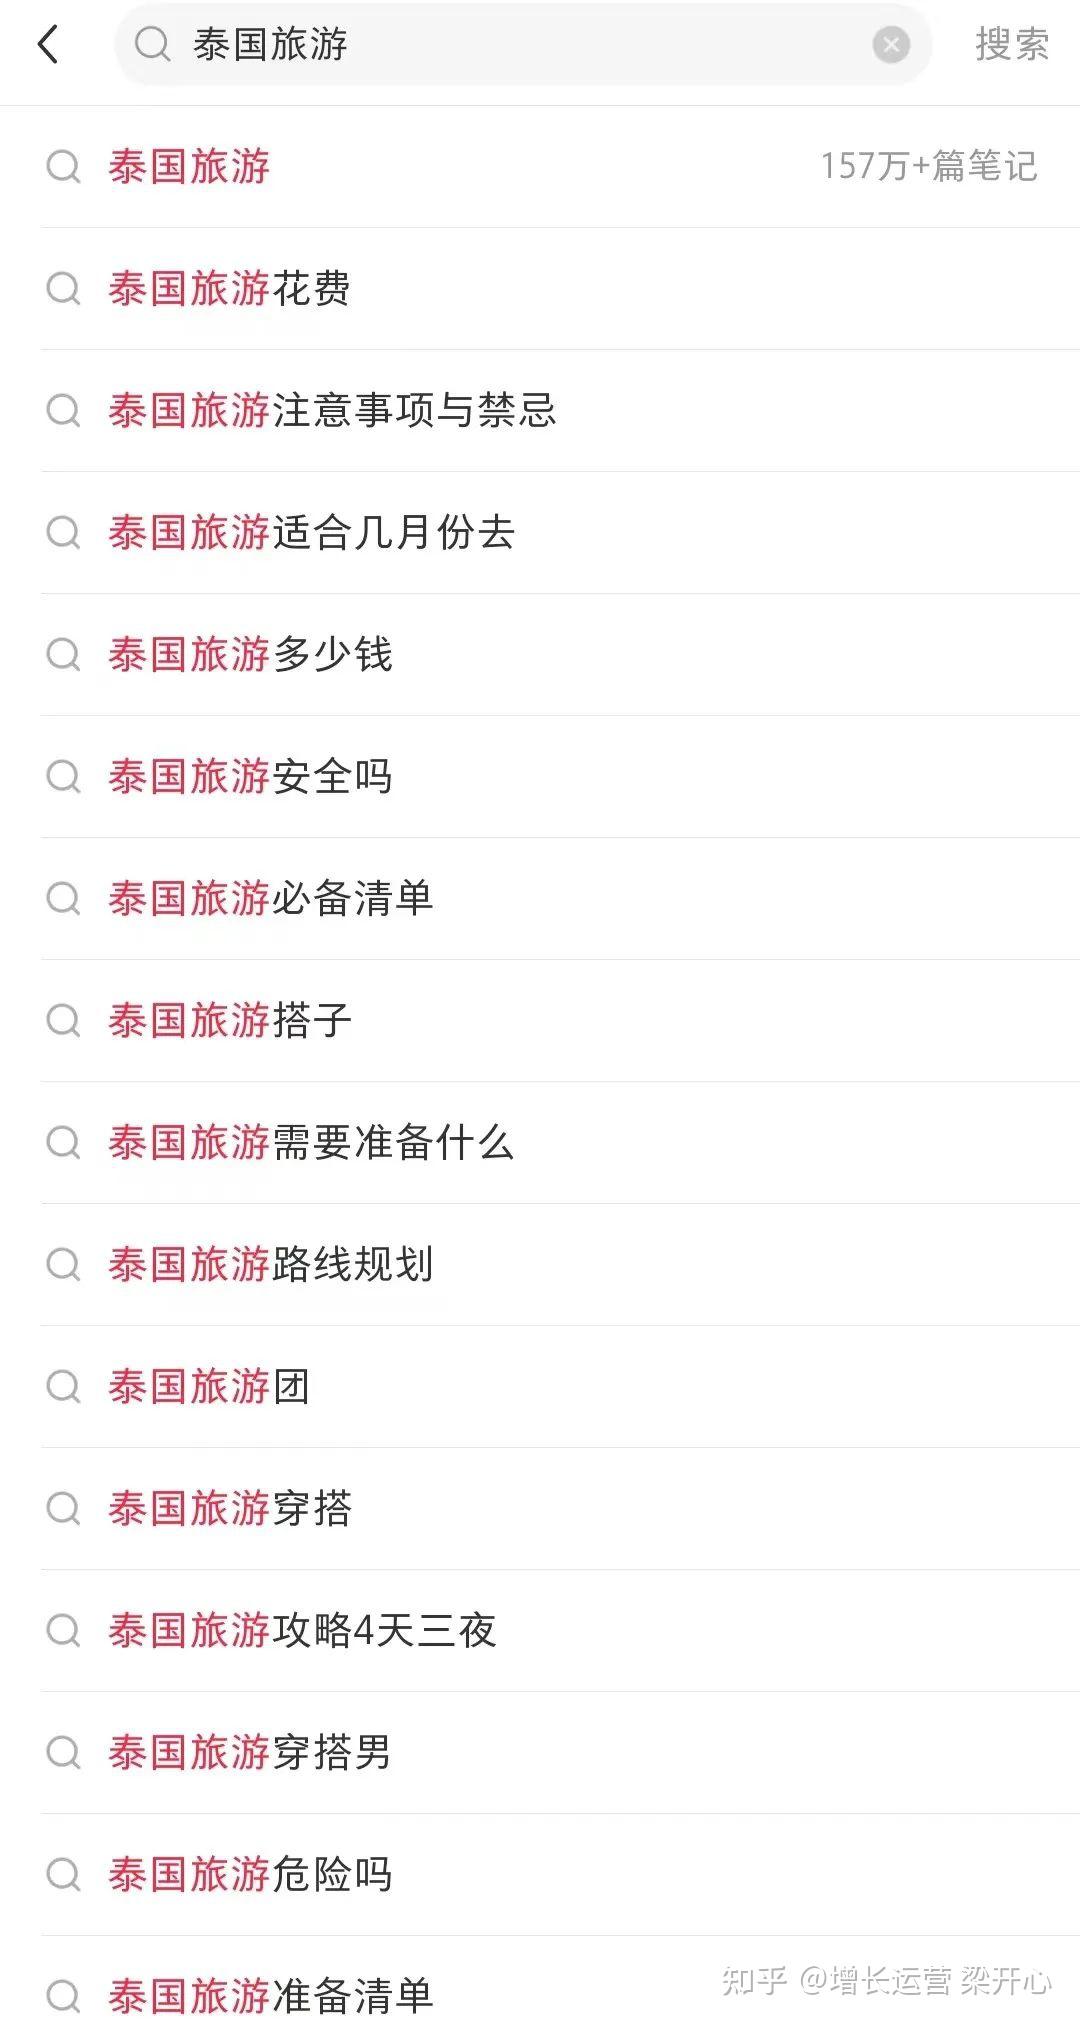1080x2025 pixels.
Task: Click search icon beside 泰国旅游攻略4天三夜
Action: (64, 1630)
